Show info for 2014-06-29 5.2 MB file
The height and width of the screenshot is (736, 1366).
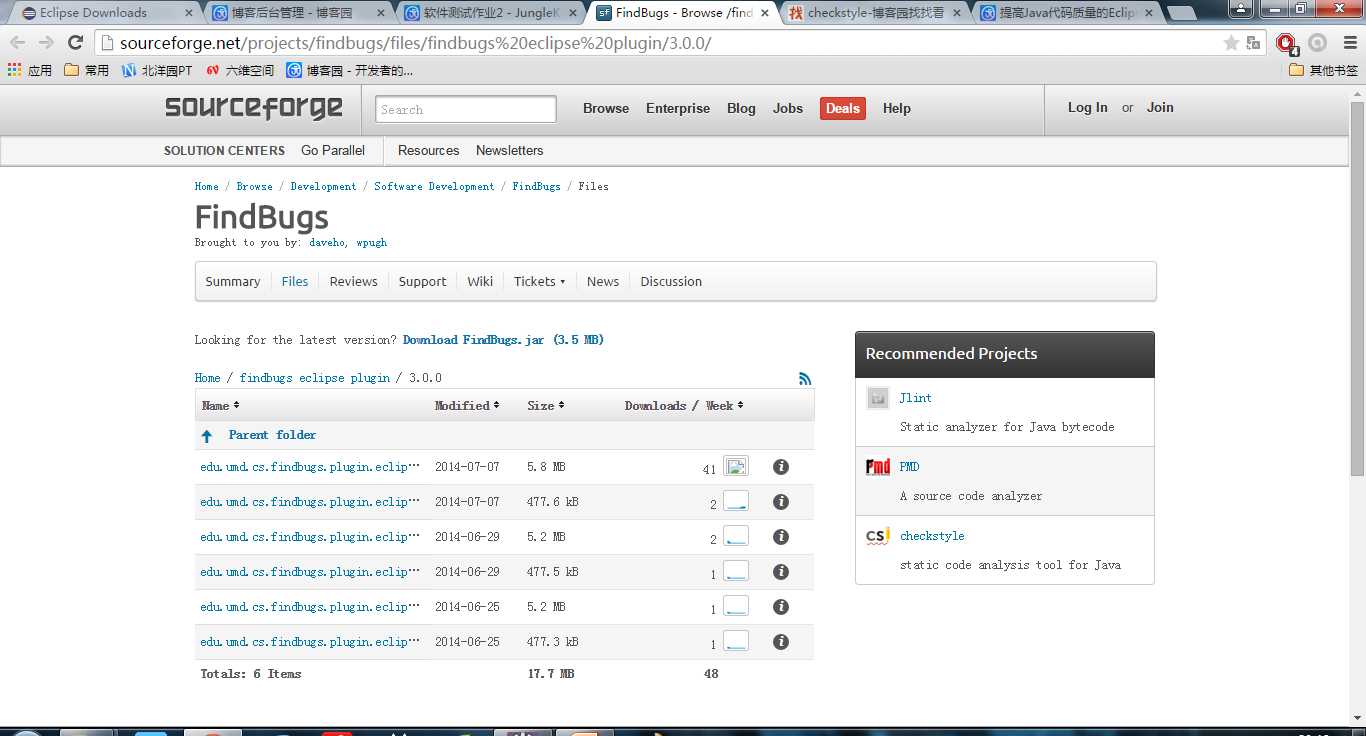(781, 537)
